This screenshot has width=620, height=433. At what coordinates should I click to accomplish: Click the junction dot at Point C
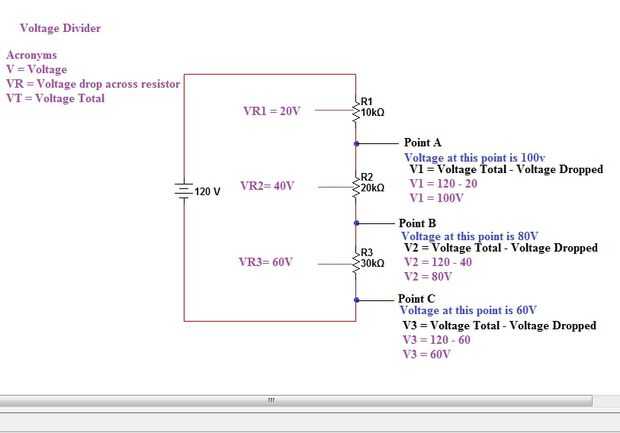pos(356,300)
